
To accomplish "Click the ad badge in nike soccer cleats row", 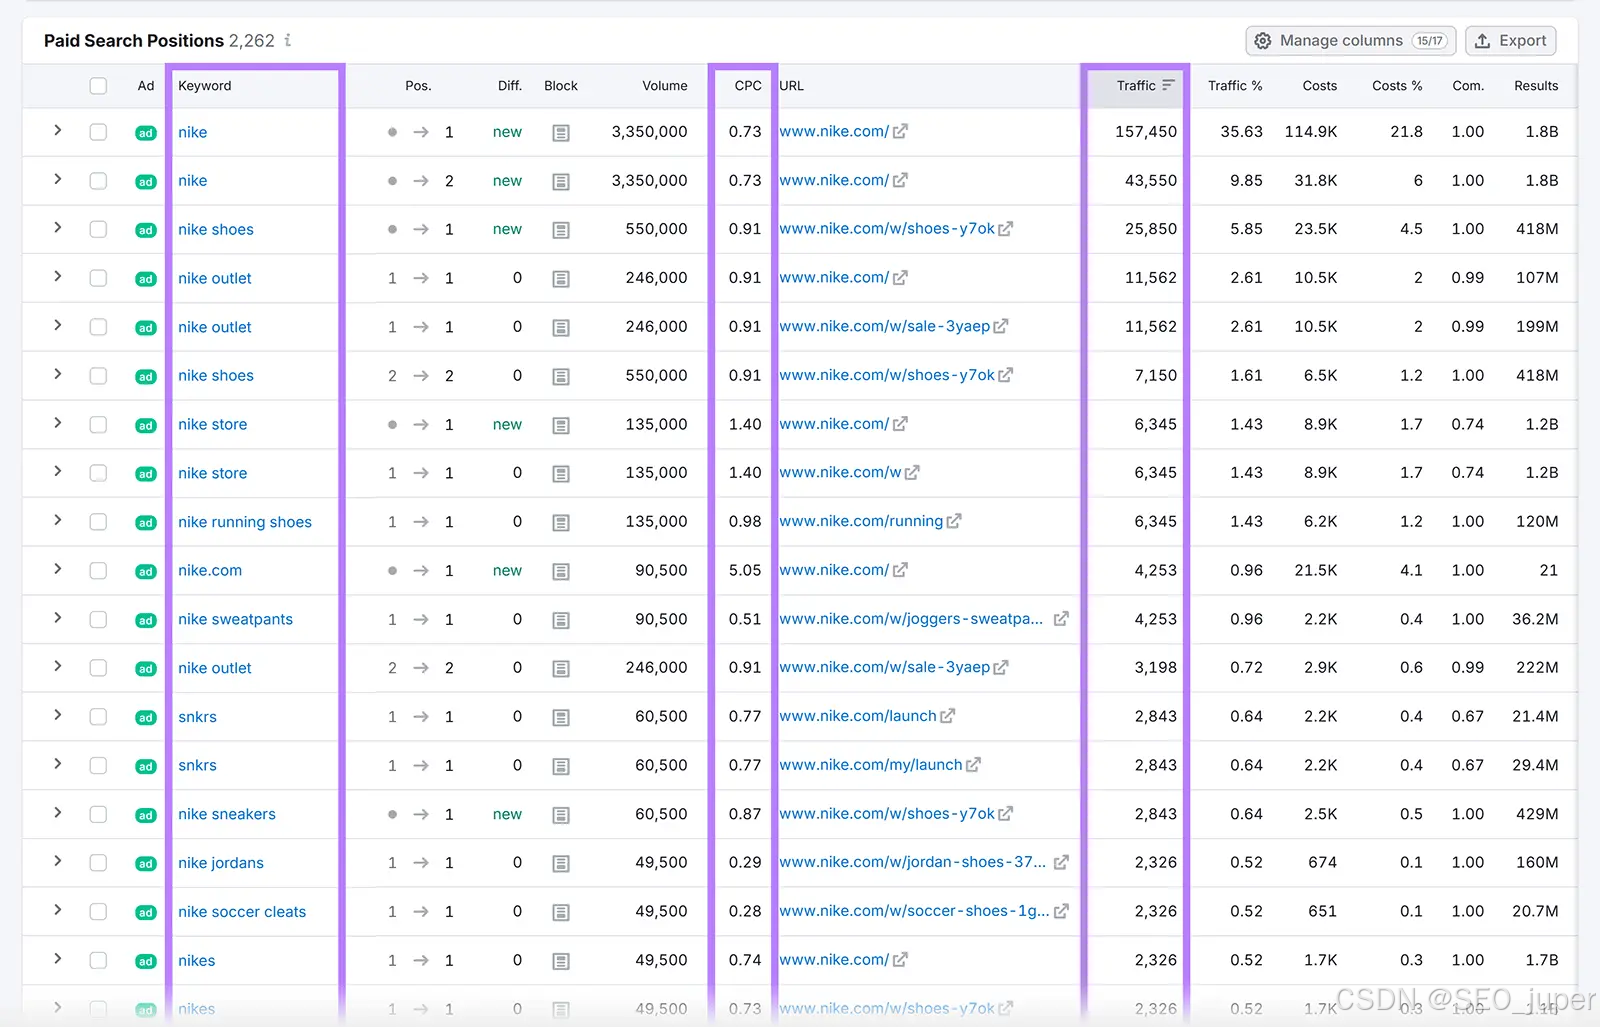I will 146,913.
